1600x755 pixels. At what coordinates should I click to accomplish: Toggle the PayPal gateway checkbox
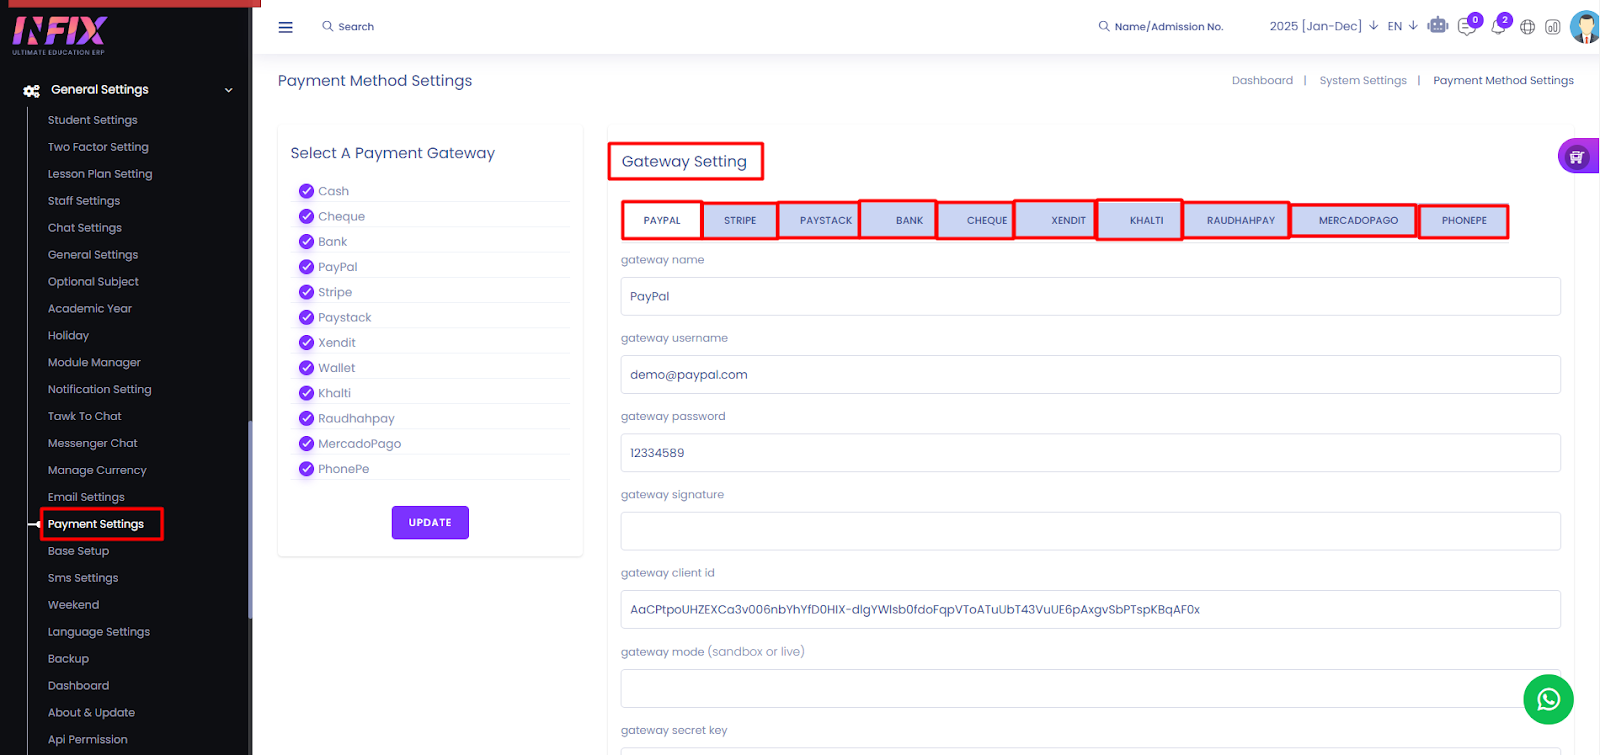pyautogui.click(x=306, y=267)
